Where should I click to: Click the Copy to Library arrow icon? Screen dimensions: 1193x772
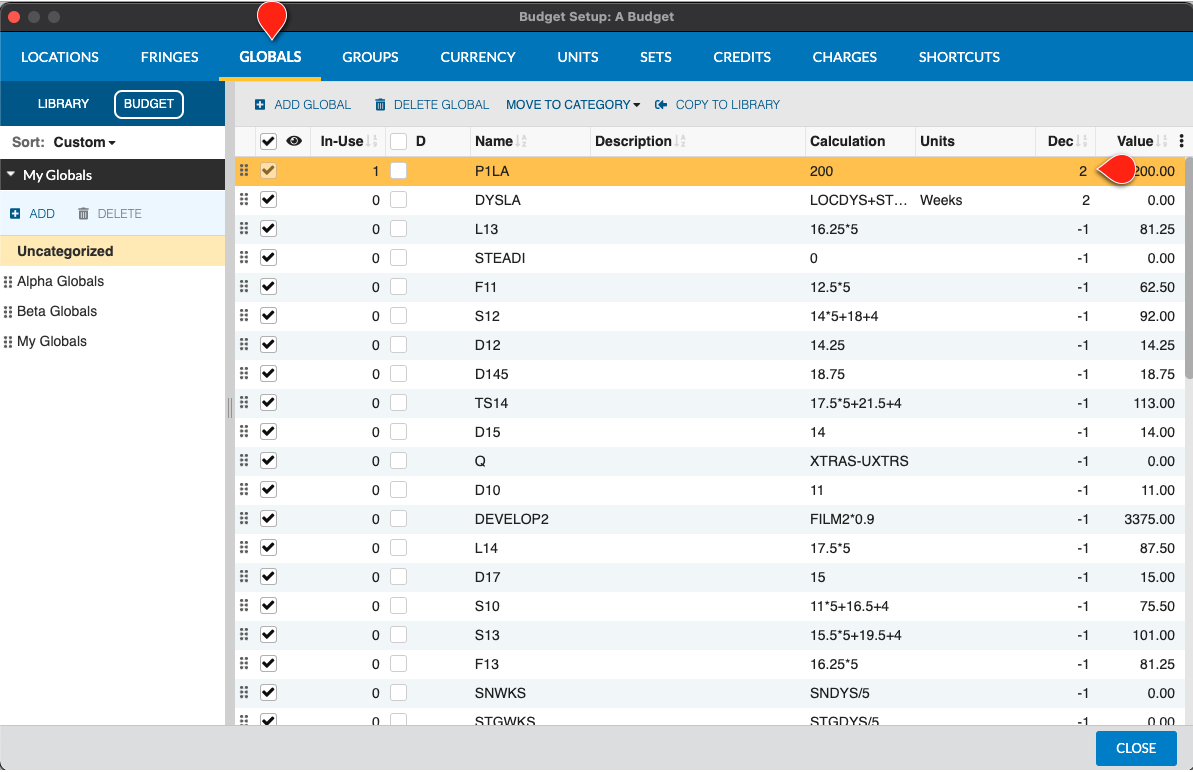(x=661, y=105)
